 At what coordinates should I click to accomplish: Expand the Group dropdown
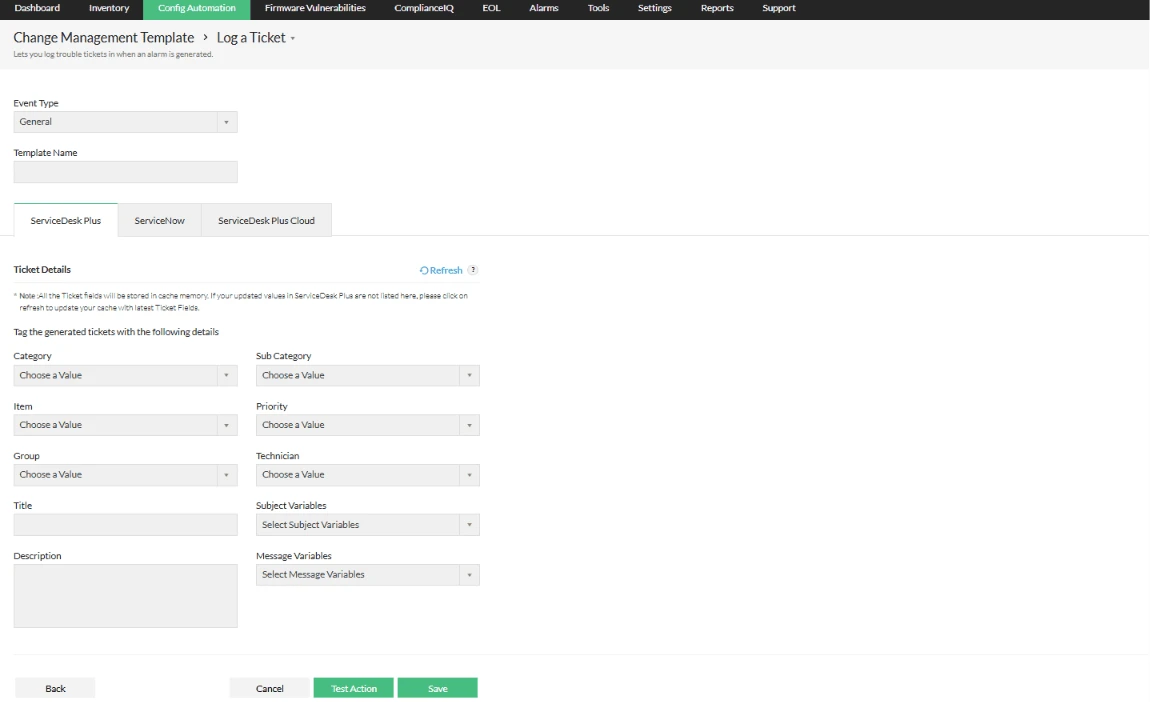click(x=125, y=475)
